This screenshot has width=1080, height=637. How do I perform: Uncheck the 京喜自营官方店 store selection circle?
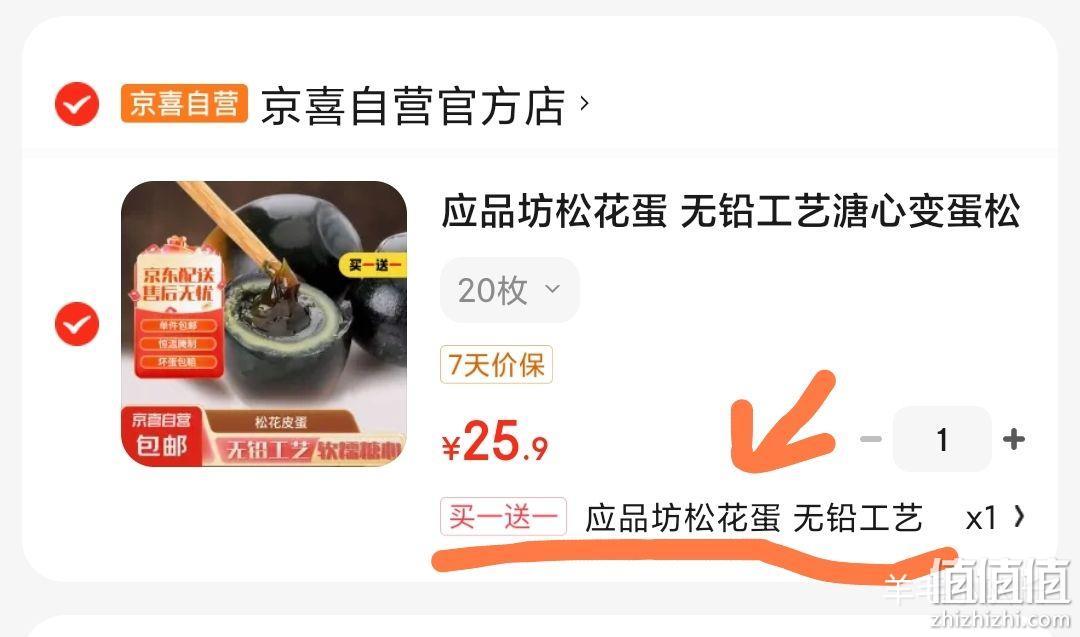pyautogui.click(x=76, y=104)
